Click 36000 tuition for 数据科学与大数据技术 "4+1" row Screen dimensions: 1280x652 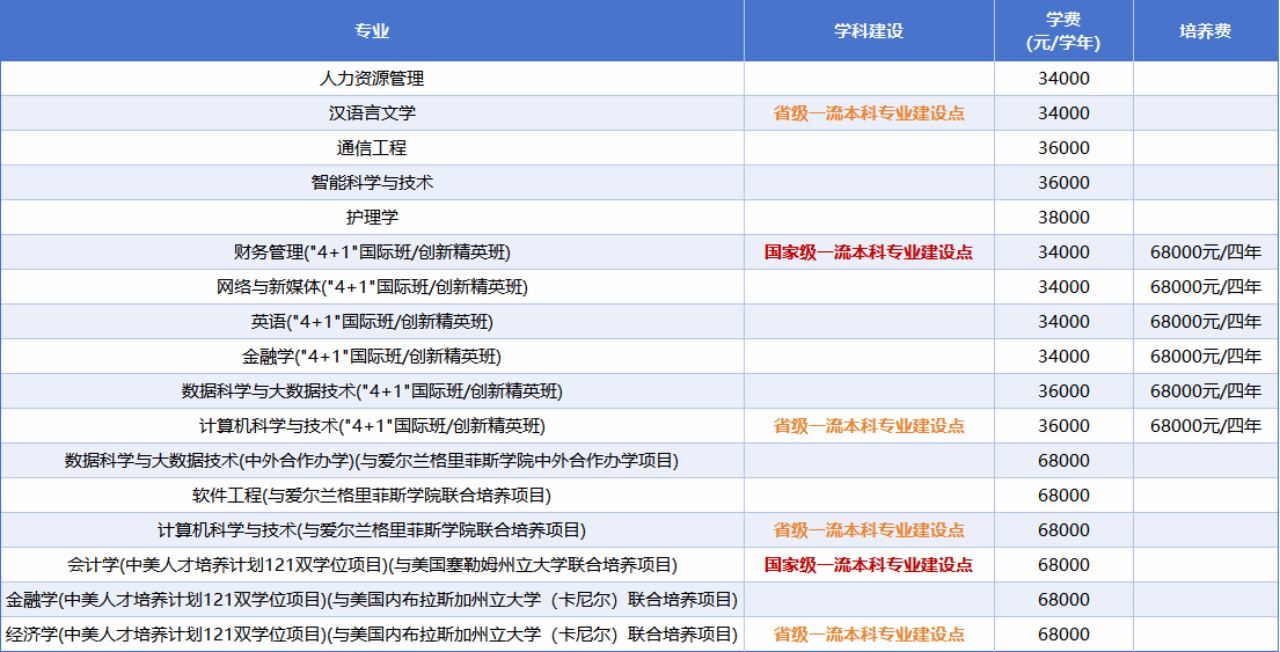click(x=1063, y=391)
